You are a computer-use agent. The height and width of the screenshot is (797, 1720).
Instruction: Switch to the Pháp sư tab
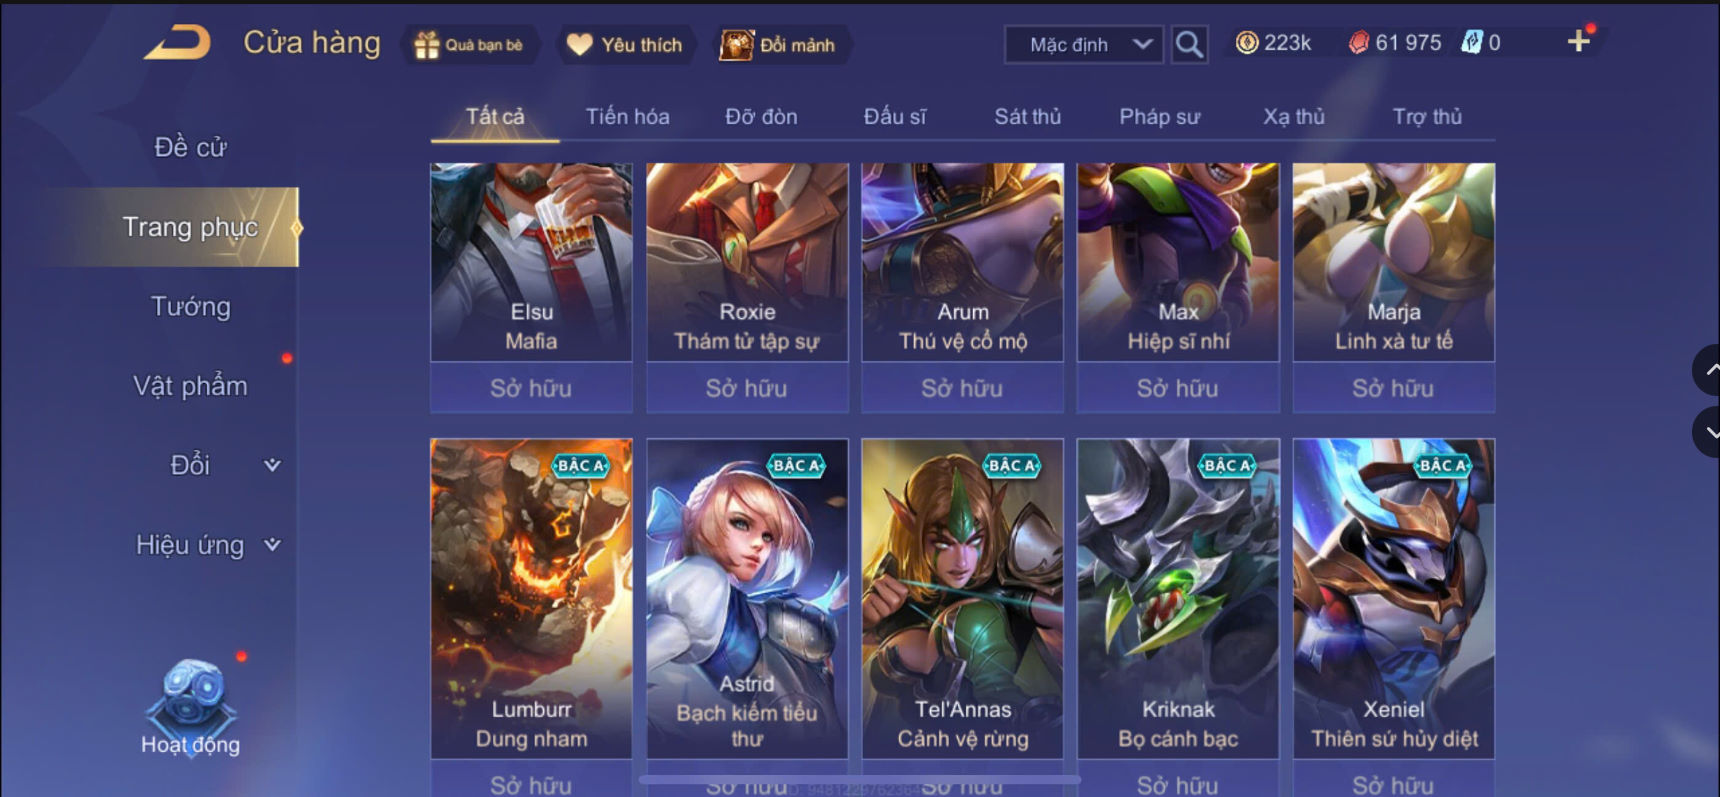1159,116
